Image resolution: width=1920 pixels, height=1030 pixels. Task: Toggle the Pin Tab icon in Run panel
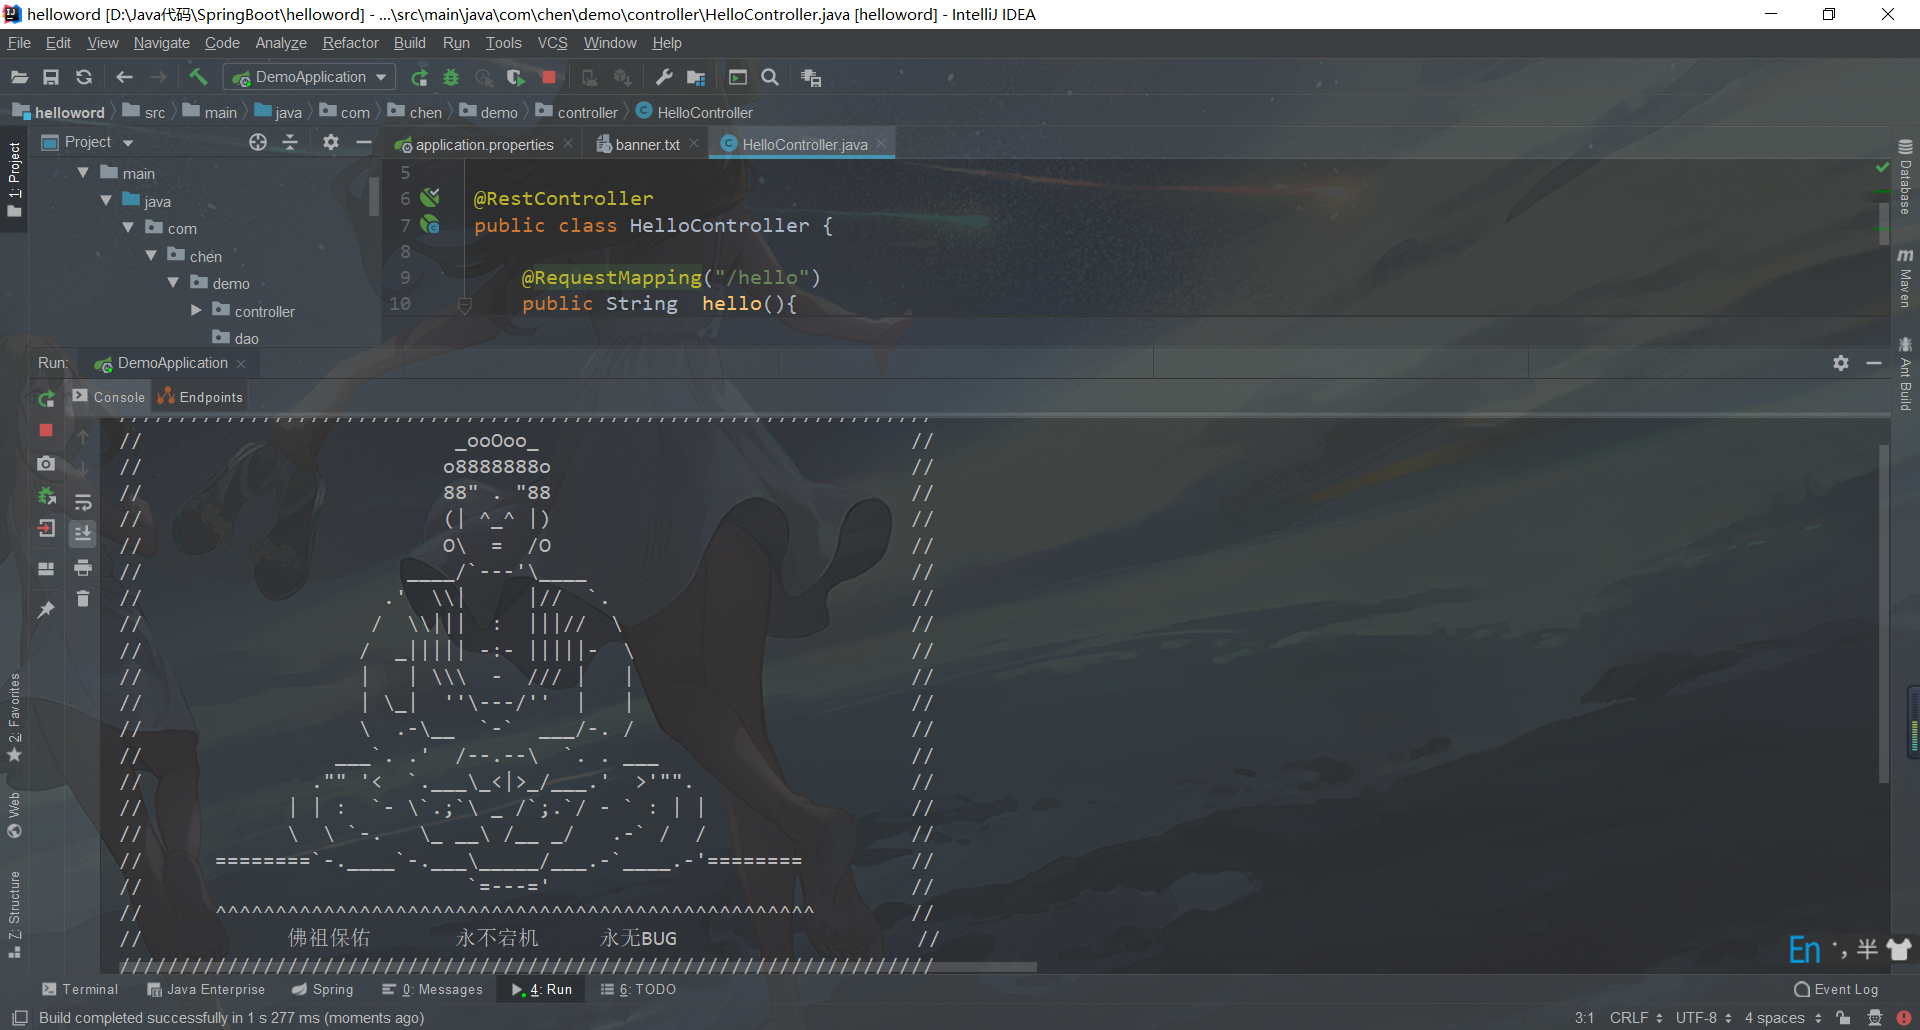point(46,609)
